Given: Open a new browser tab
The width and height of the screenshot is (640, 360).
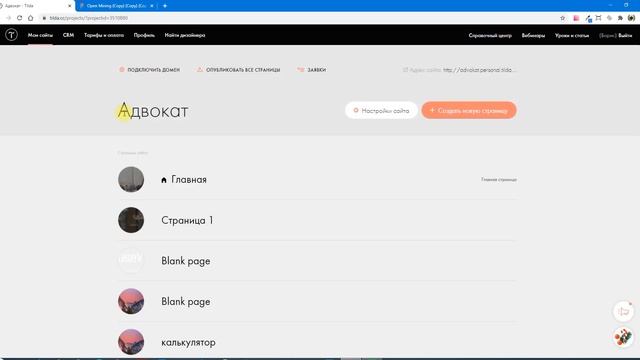Looking at the screenshot, I should tap(165, 6).
